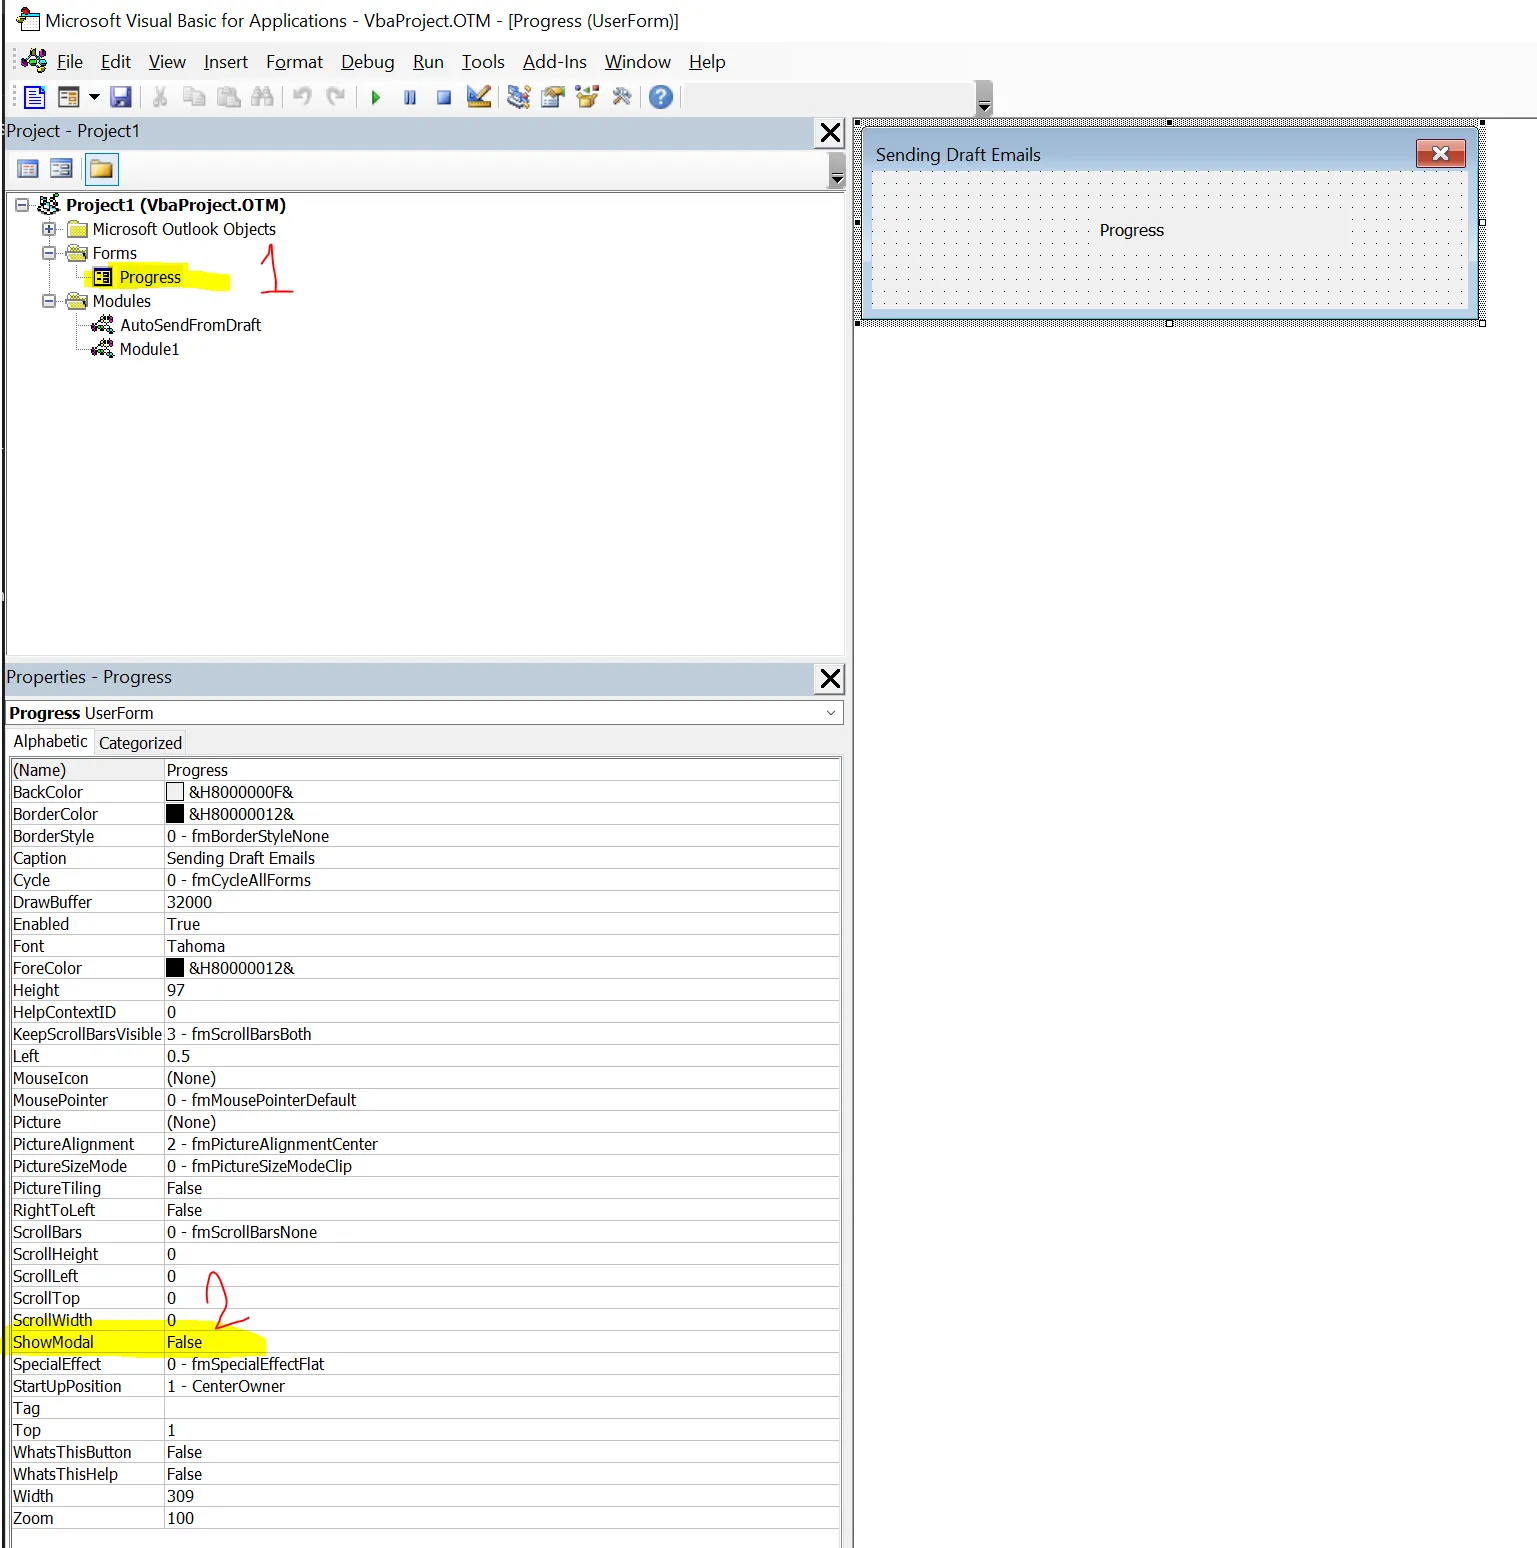The image size is (1537, 1548).
Task: Open the File menu
Action: point(70,62)
